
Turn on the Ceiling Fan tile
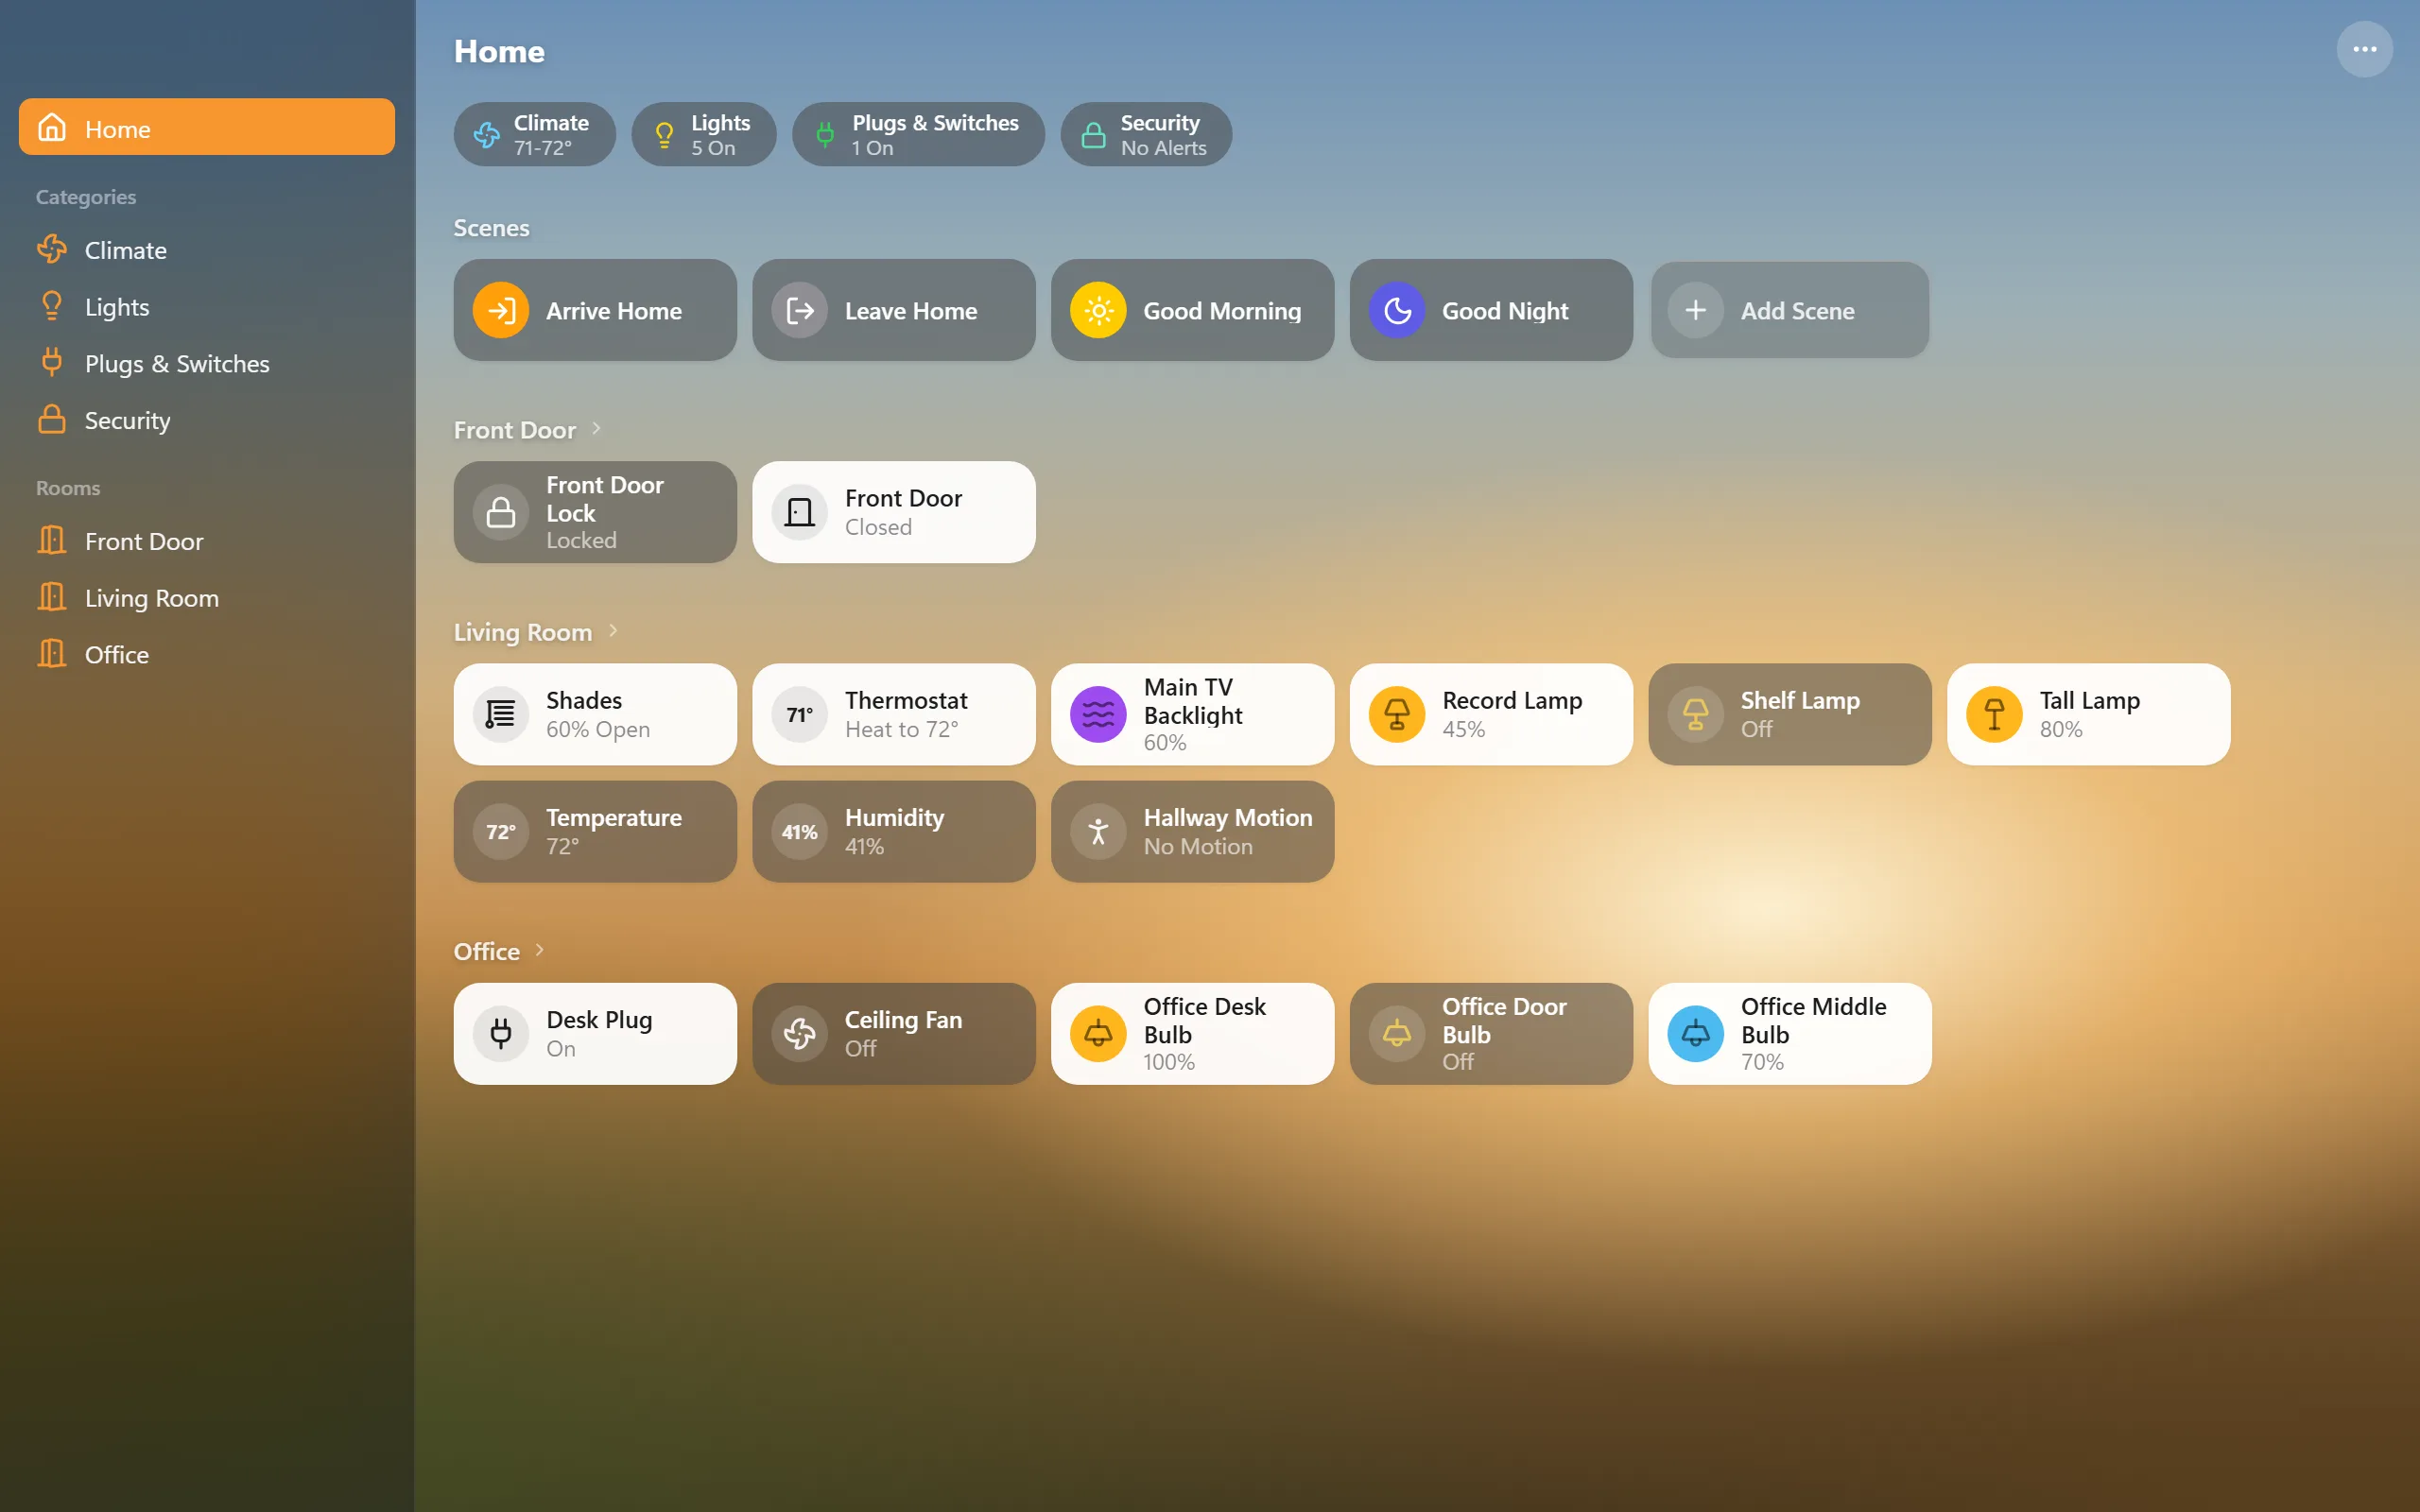click(x=894, y=1033)
